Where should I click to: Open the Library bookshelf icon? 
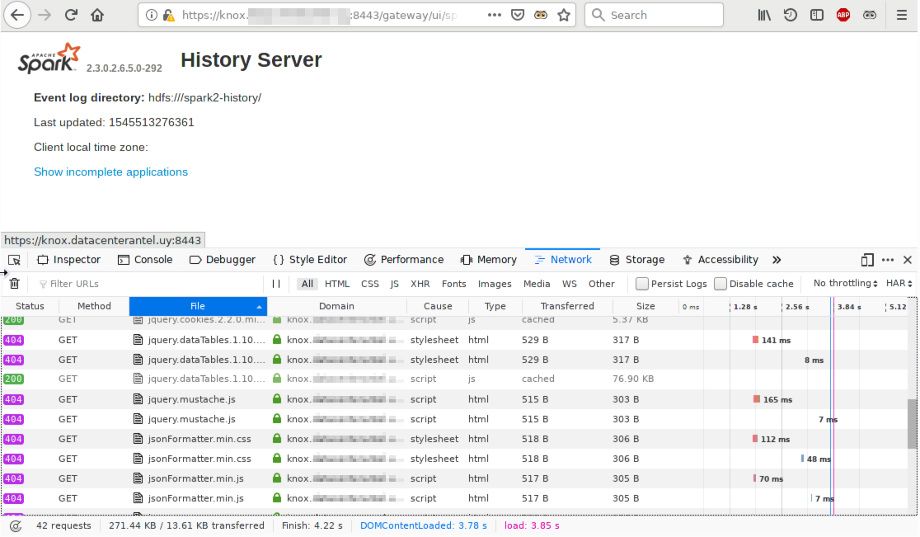click(764, 15)
